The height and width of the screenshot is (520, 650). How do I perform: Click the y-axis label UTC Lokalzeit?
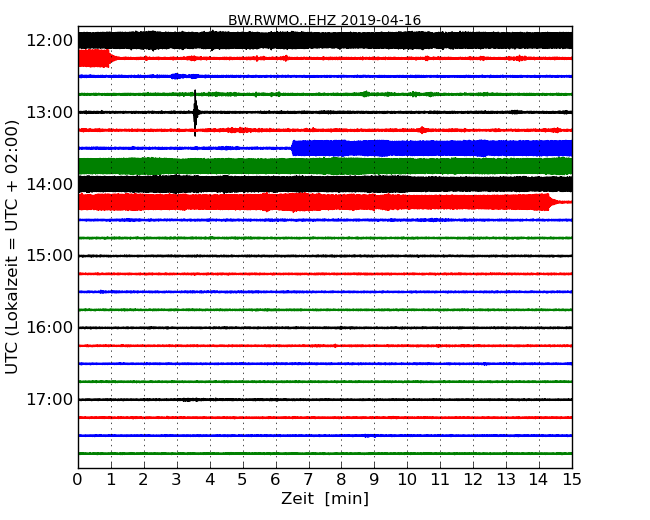coord(12,247)
